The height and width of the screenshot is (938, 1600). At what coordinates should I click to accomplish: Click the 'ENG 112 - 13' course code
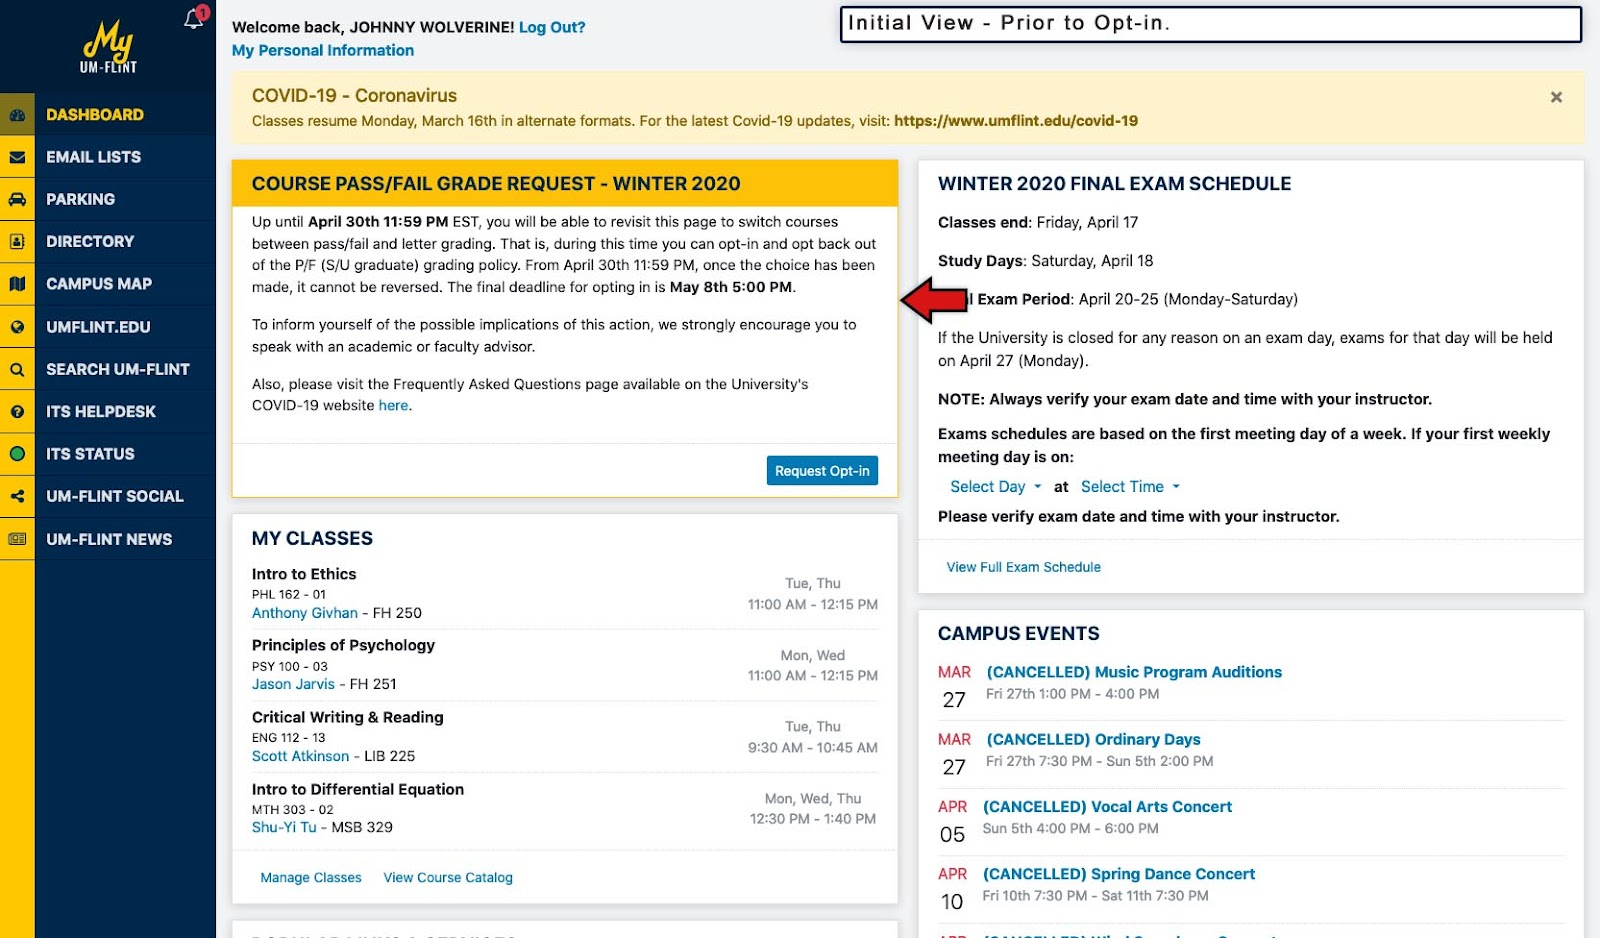(289, 738)
